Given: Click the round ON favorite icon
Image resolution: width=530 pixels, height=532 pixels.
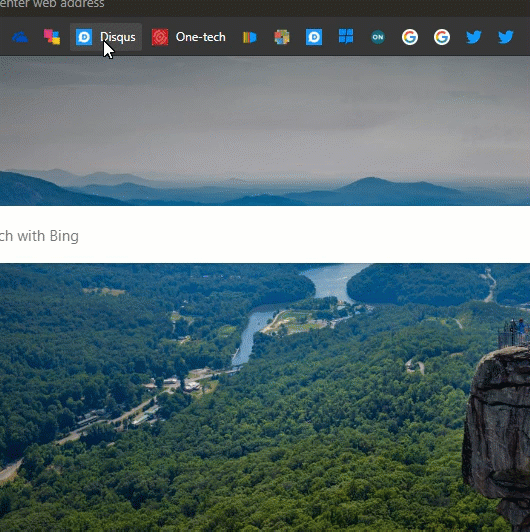Looking at the screenshot, I should pyautogui.click(x=378, y=37).
